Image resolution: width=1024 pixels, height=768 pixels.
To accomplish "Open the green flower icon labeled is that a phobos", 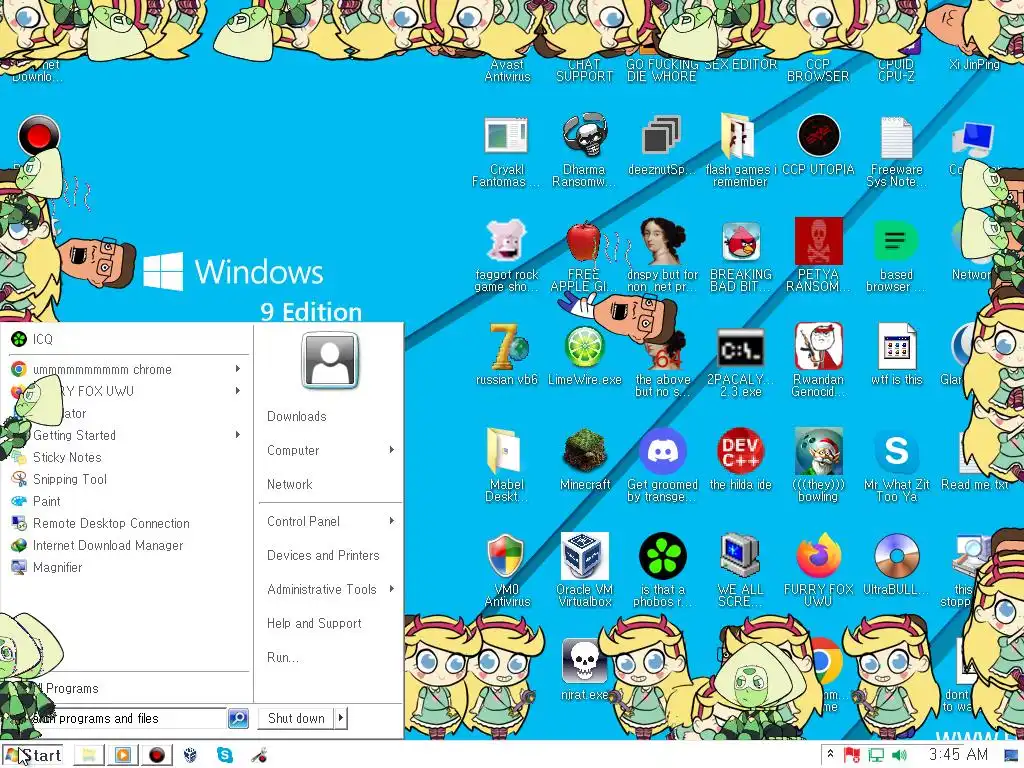I will (x=662, y=556).
